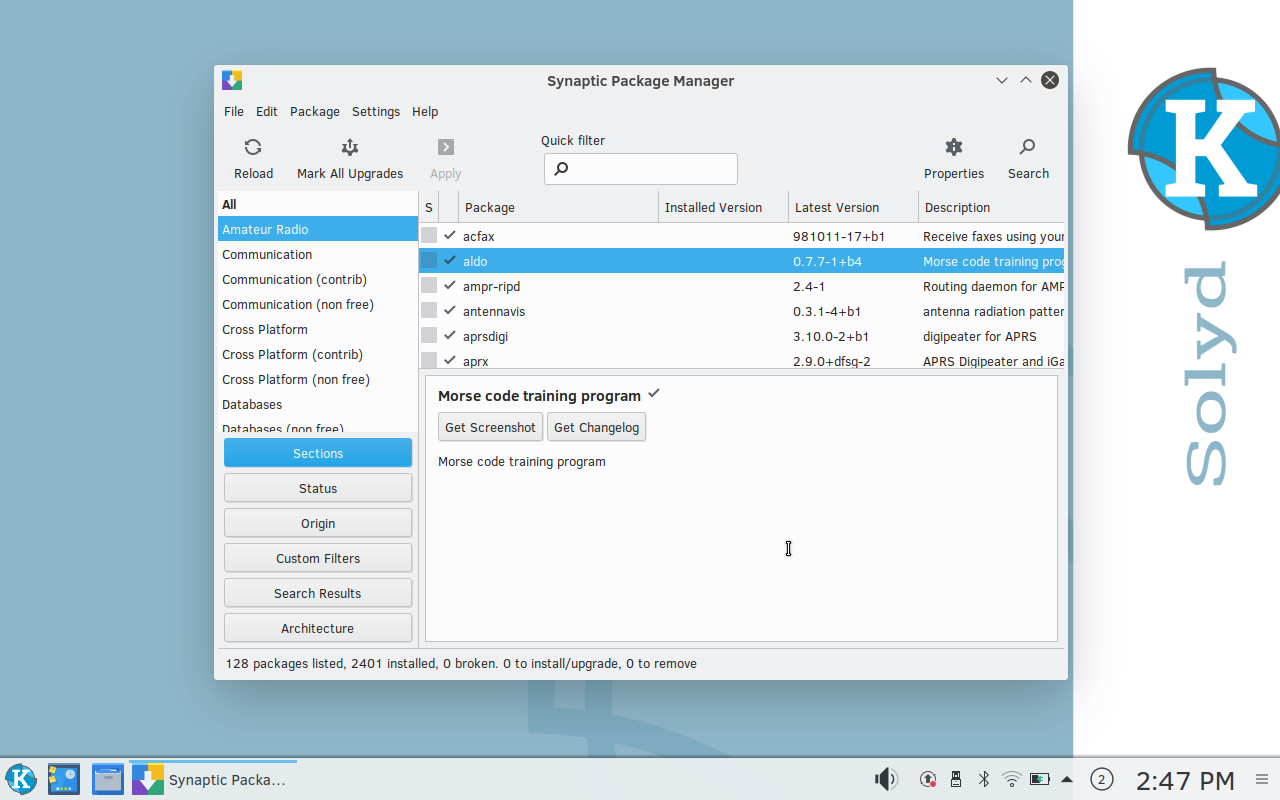The image size is (1280, 800).
Task: Click the software update tray icon
Action: click(927, 778)
